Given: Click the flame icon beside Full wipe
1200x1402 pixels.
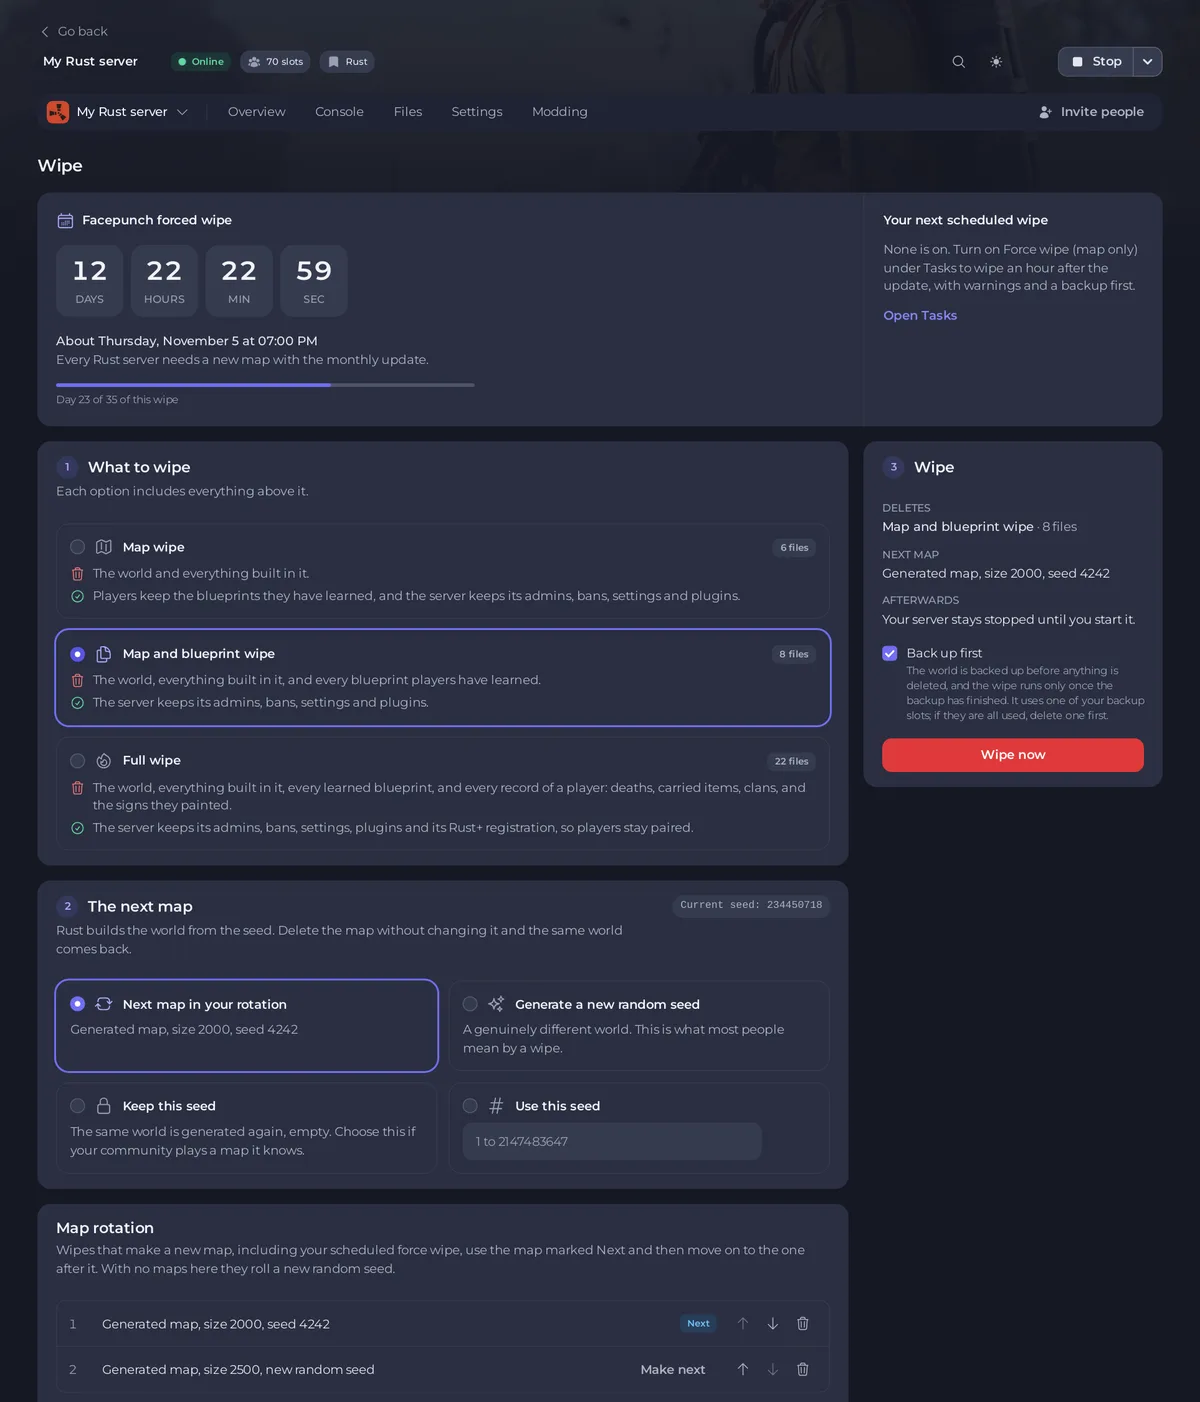Looking at the screenshot, I should click(103, 761).
